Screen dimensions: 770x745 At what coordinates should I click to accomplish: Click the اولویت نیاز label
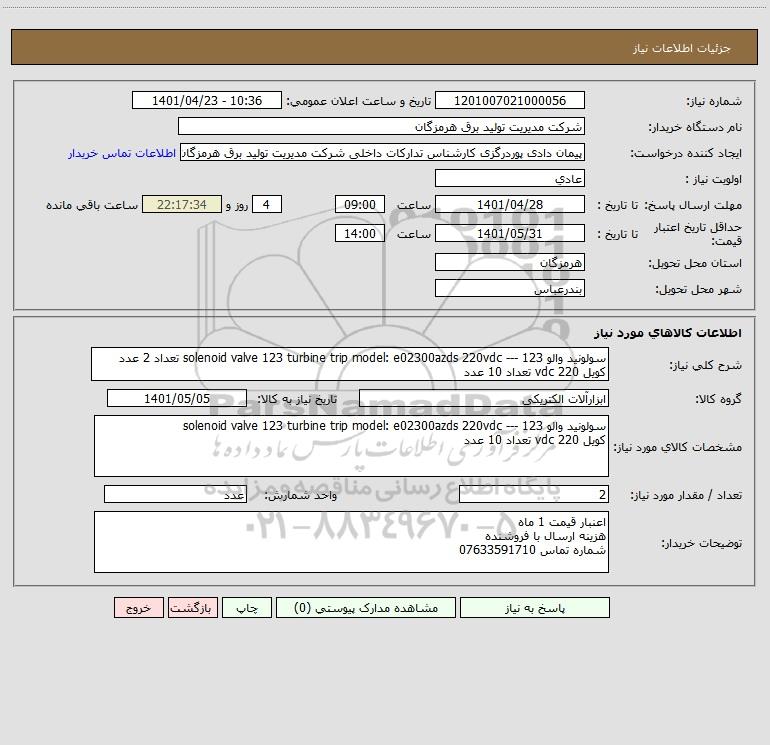point(714,179)
